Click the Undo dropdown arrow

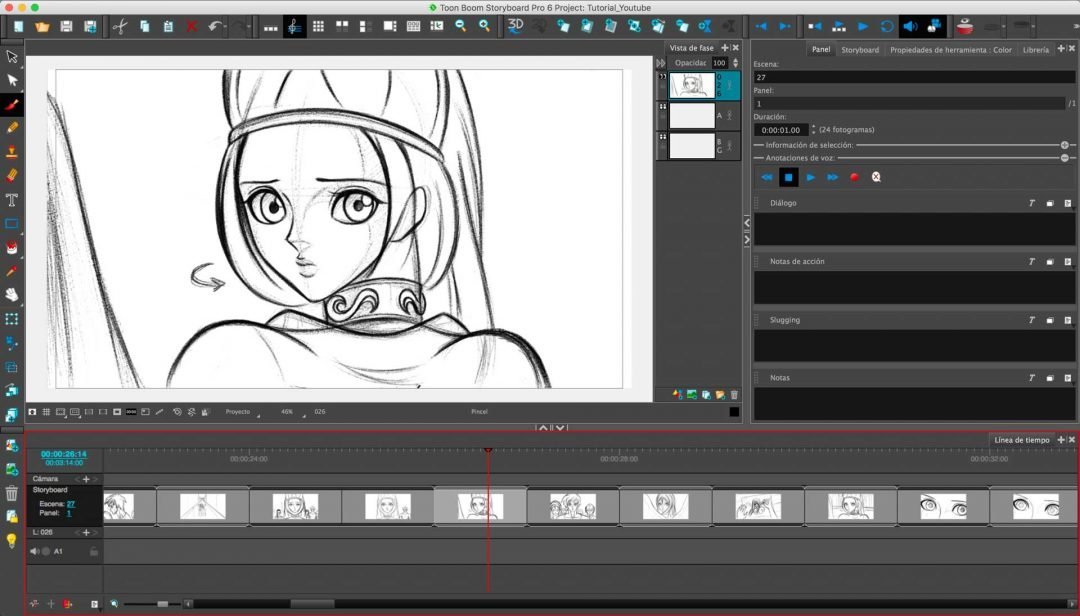(x=226, y=26)
